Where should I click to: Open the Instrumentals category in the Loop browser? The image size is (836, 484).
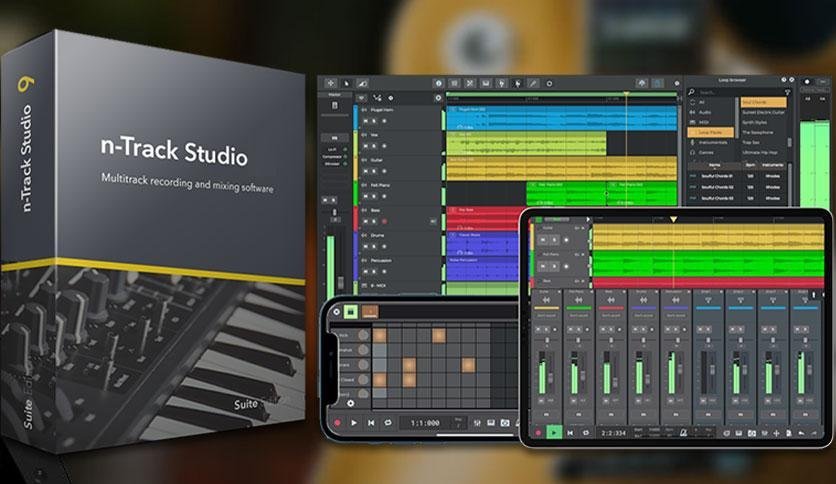tap(714, 141)
